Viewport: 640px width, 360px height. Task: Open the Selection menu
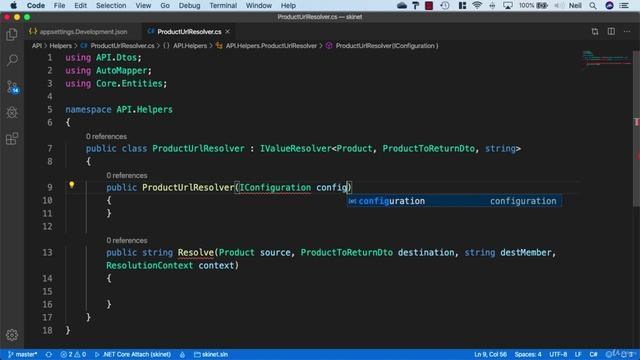tap(111, 5)
